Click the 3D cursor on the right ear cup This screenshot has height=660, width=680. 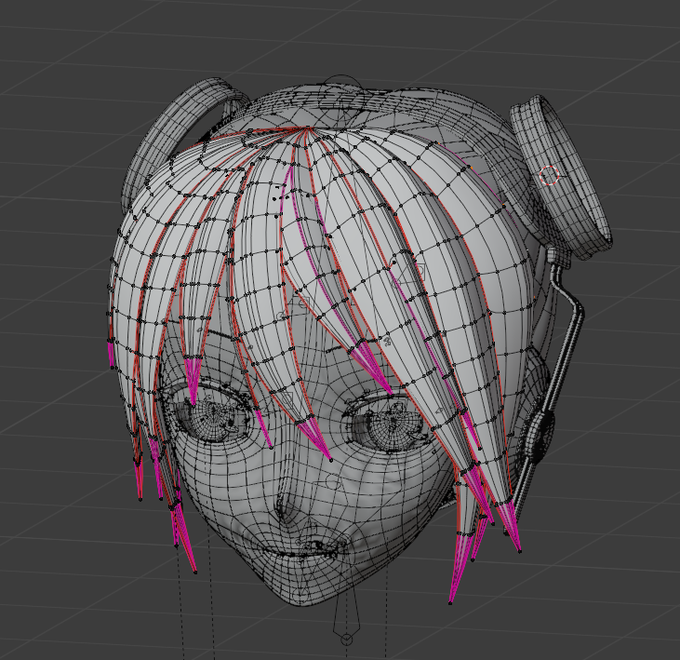click(x=549, y=176)
